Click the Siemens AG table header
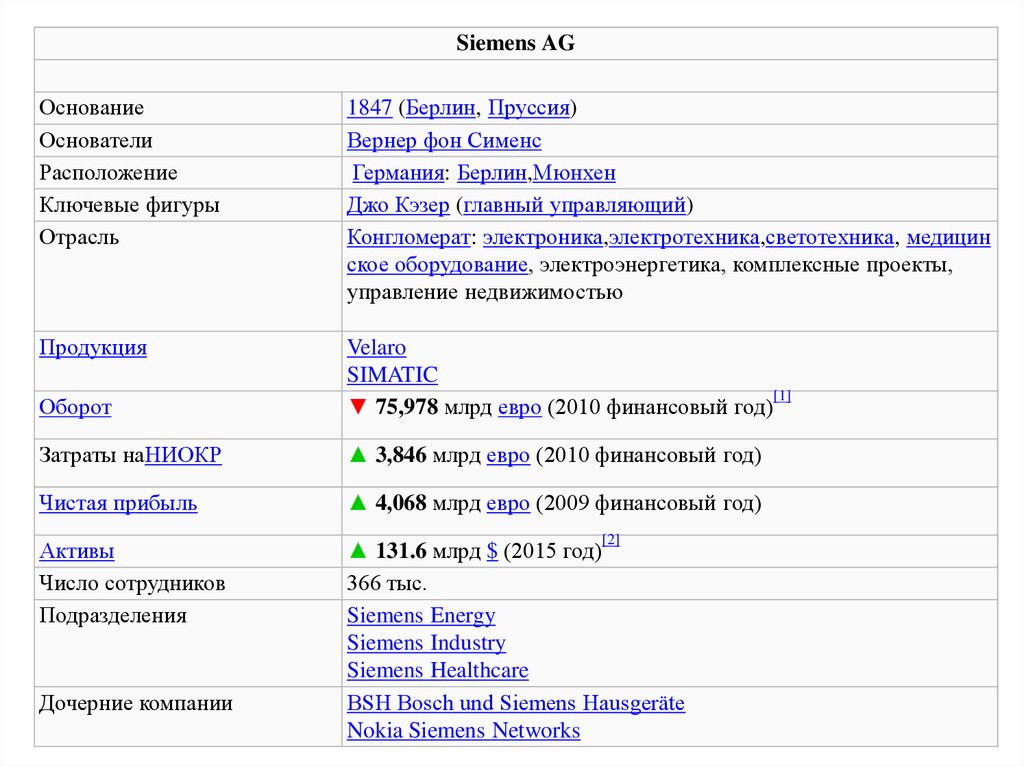 click(x=516, y=44)
